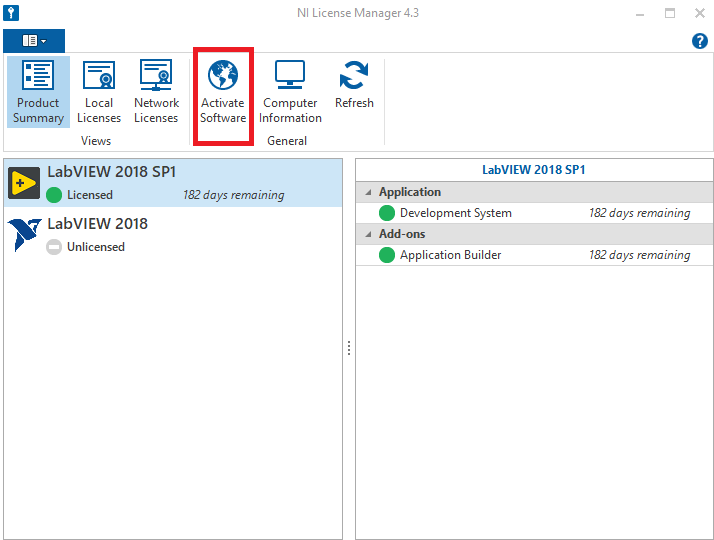The image size is (714, 540).
Task: Collapse the Add-ons section
Action: click(x=368, y=234)
